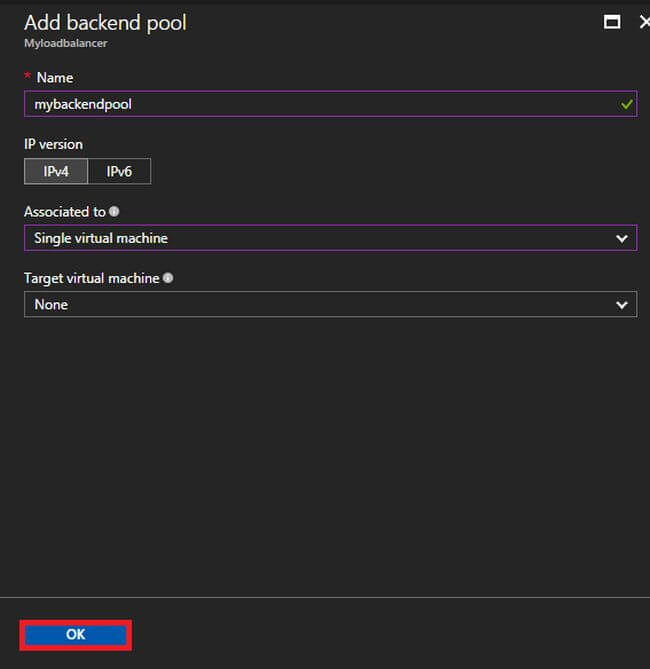Click the green validation checkmark in Name field
650x669 pixels.
(626, 104)
